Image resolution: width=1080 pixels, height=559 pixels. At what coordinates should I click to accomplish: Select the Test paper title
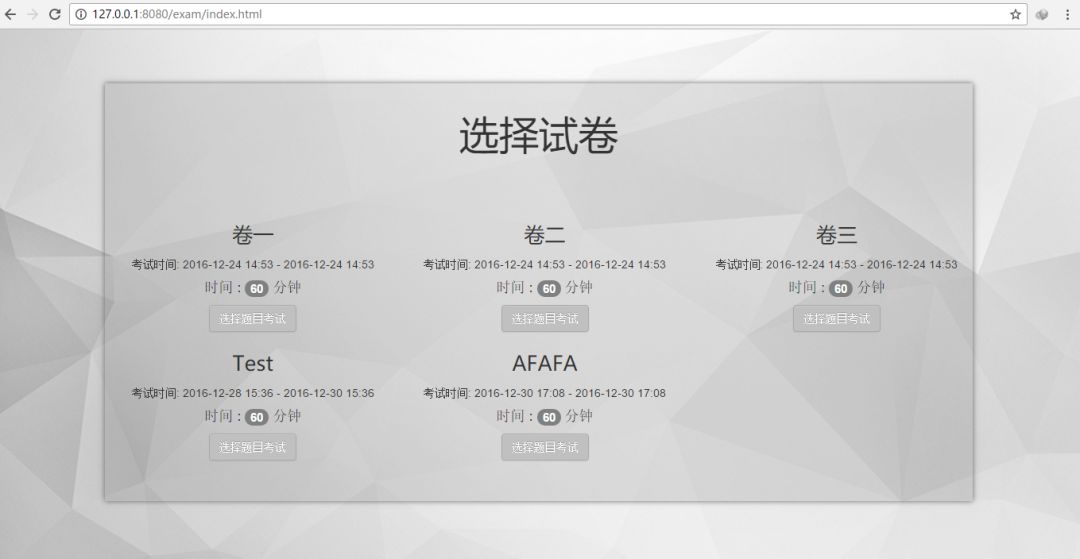coord(253,363)
